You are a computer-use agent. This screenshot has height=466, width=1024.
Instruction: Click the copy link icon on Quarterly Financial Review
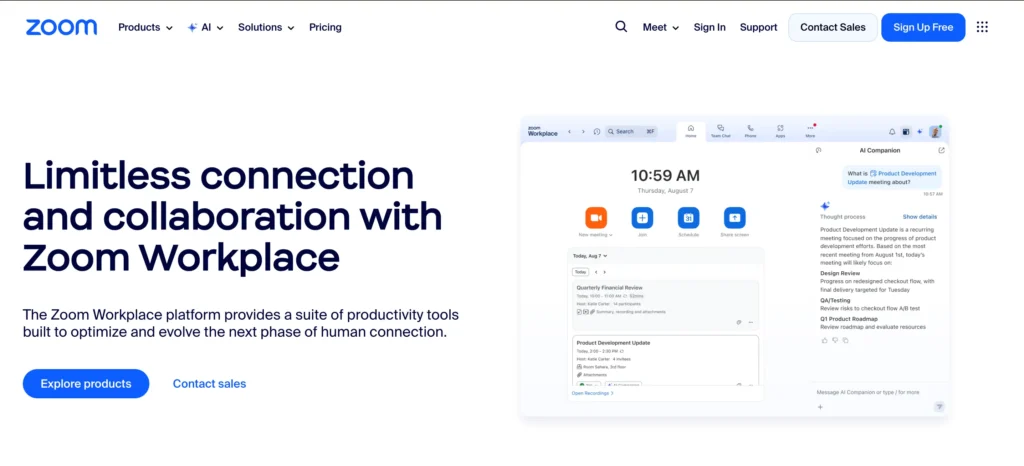click(x=739, y=322)
